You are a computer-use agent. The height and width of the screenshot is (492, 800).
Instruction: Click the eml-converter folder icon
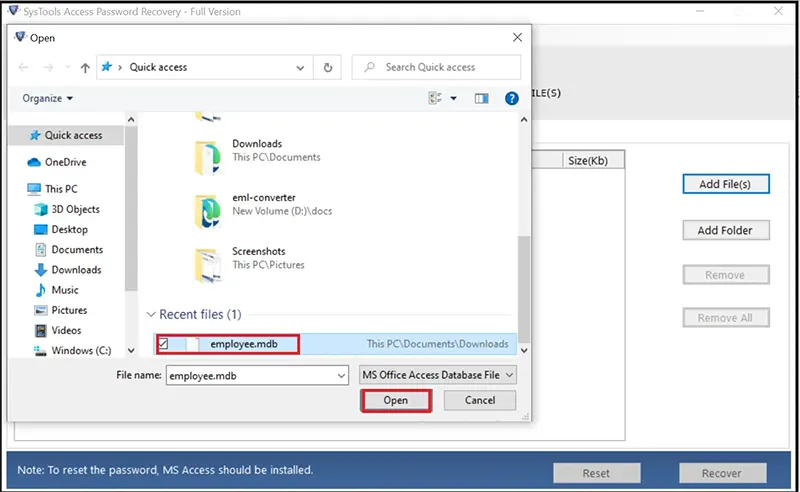208,211
